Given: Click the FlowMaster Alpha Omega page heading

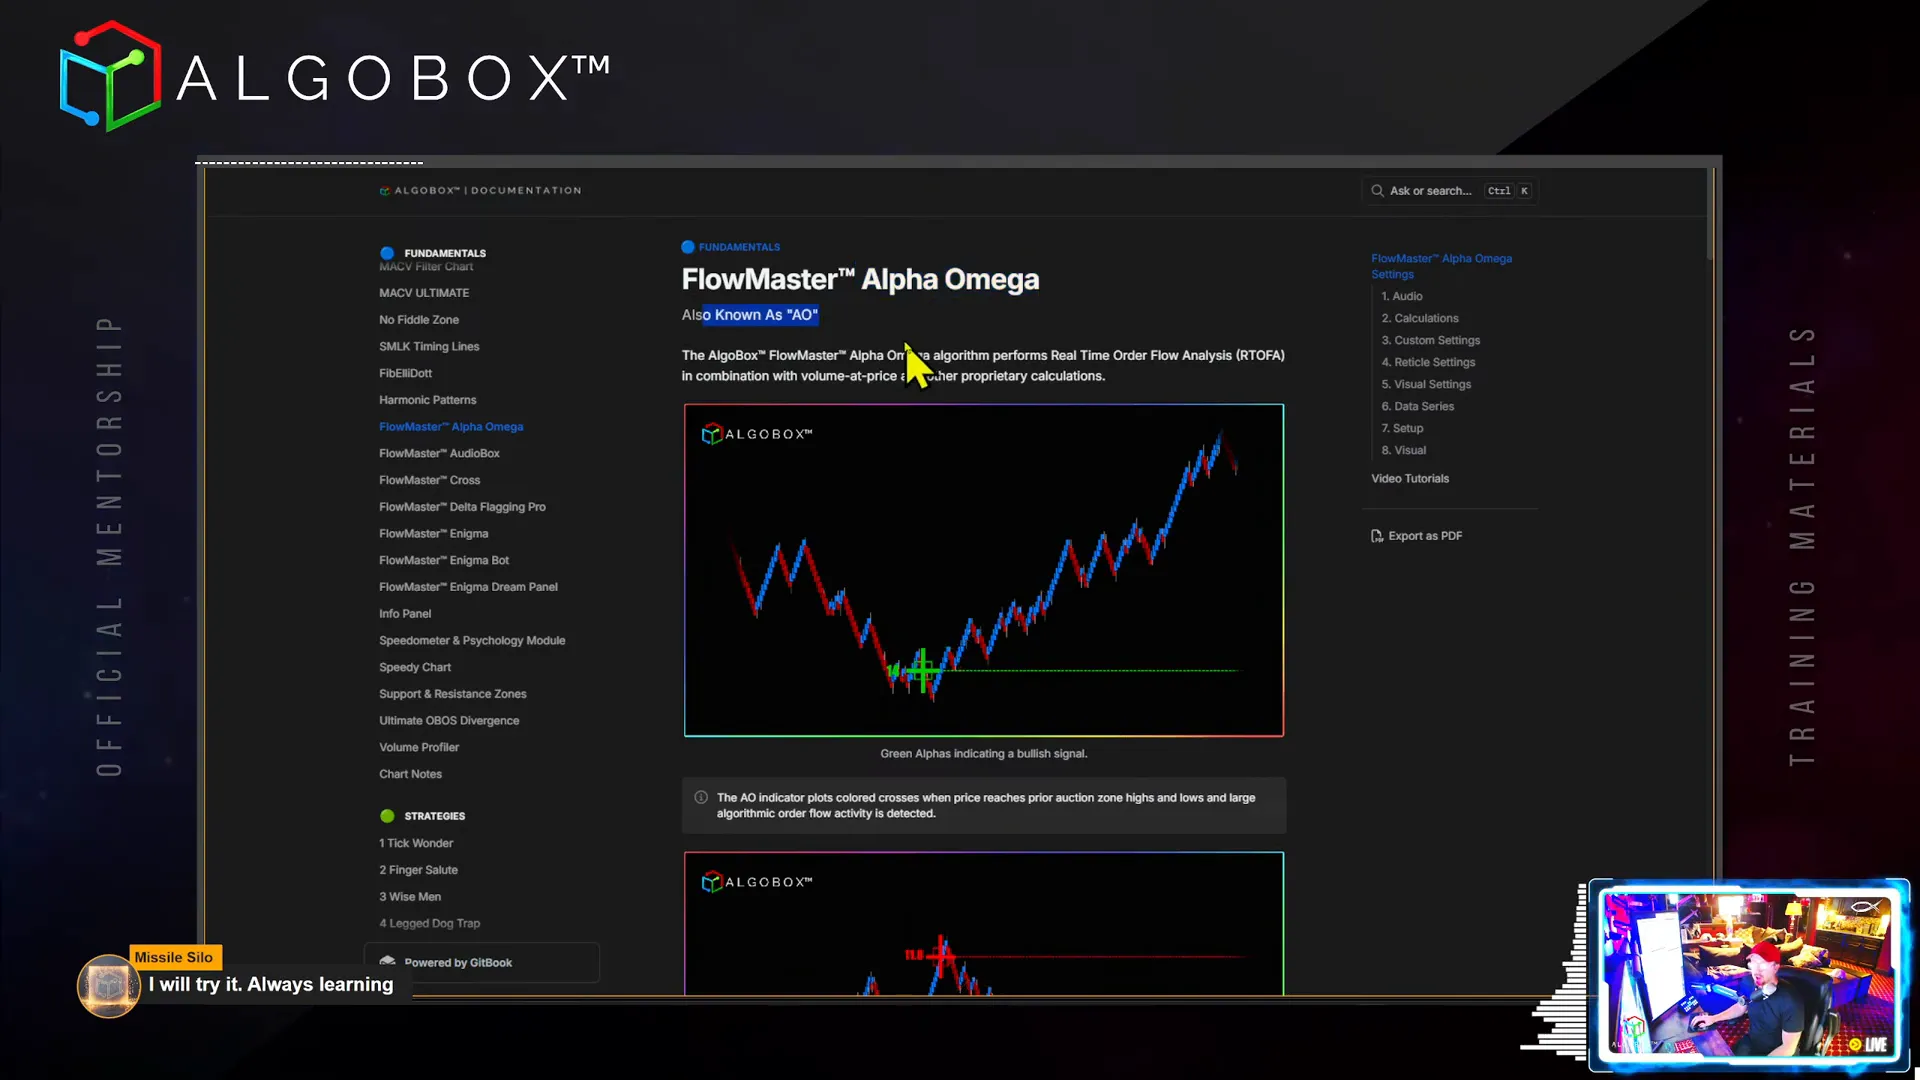Looking at the screenshot, I should pyautogui.click(x=860, y=280).
